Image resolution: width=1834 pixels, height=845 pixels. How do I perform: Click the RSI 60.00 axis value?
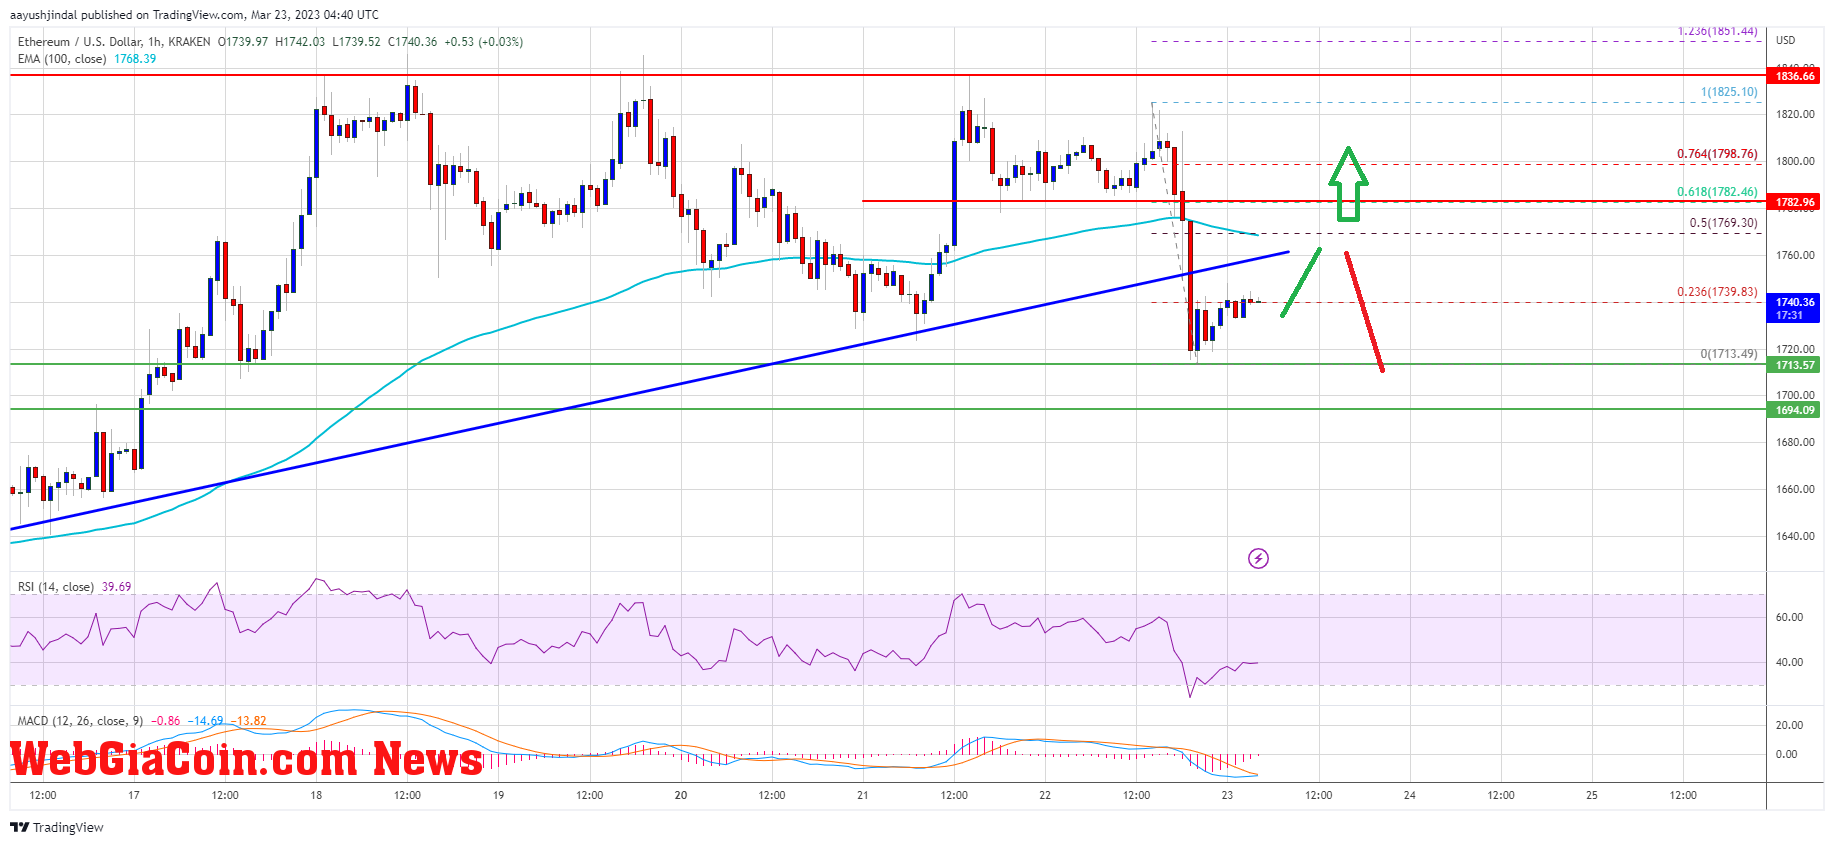click(x=1789, y=617)
